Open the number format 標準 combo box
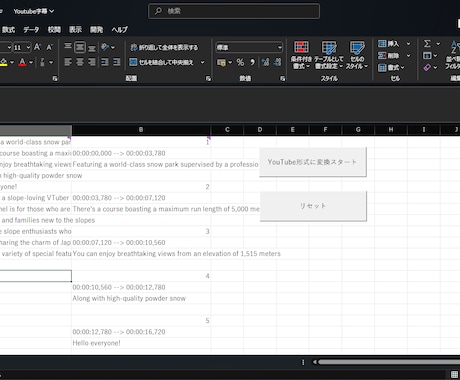The image size is (460, 380). tap(249, 47)
